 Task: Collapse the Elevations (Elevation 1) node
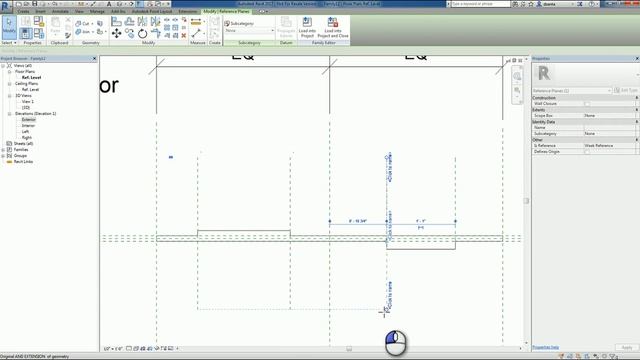click(9, 113)
